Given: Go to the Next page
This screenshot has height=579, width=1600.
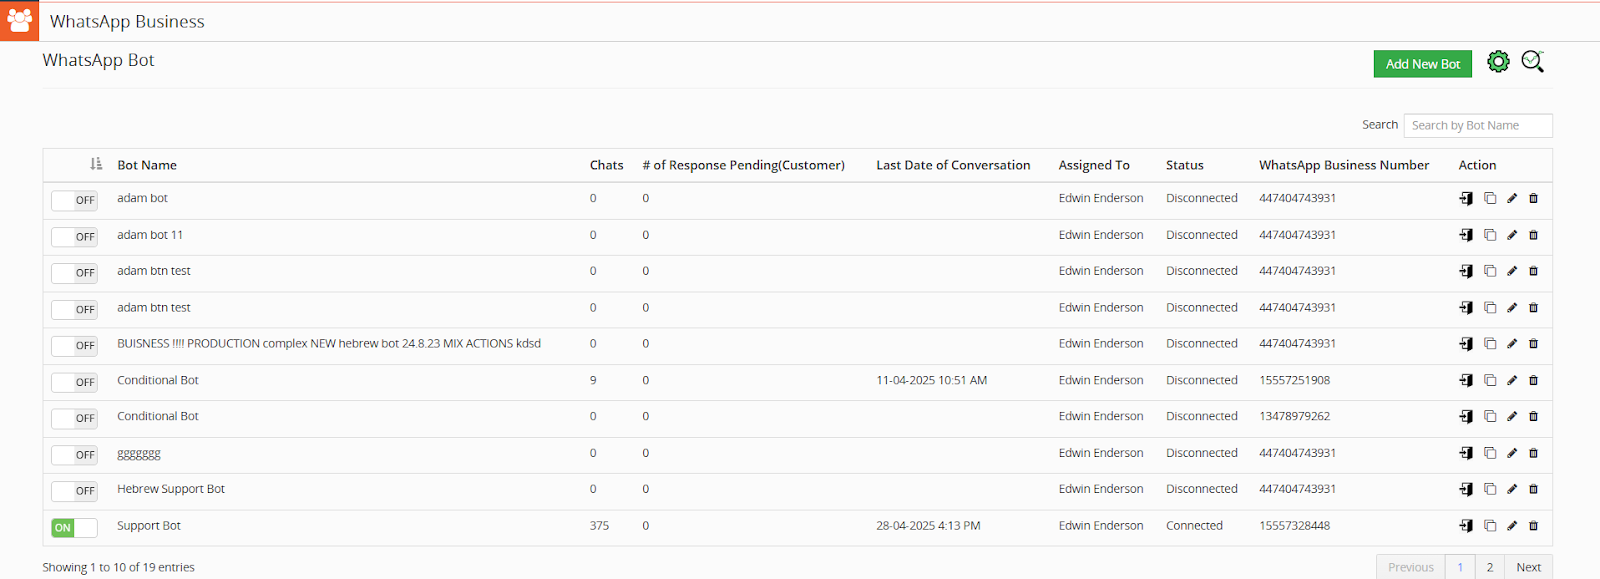Looking at the screenshot, I should point(1528,567).
